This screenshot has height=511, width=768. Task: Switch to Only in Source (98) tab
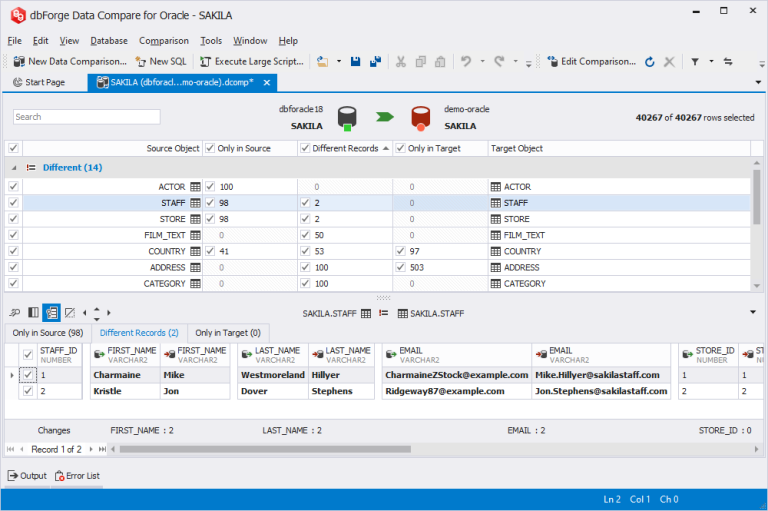tap(47, 332)
